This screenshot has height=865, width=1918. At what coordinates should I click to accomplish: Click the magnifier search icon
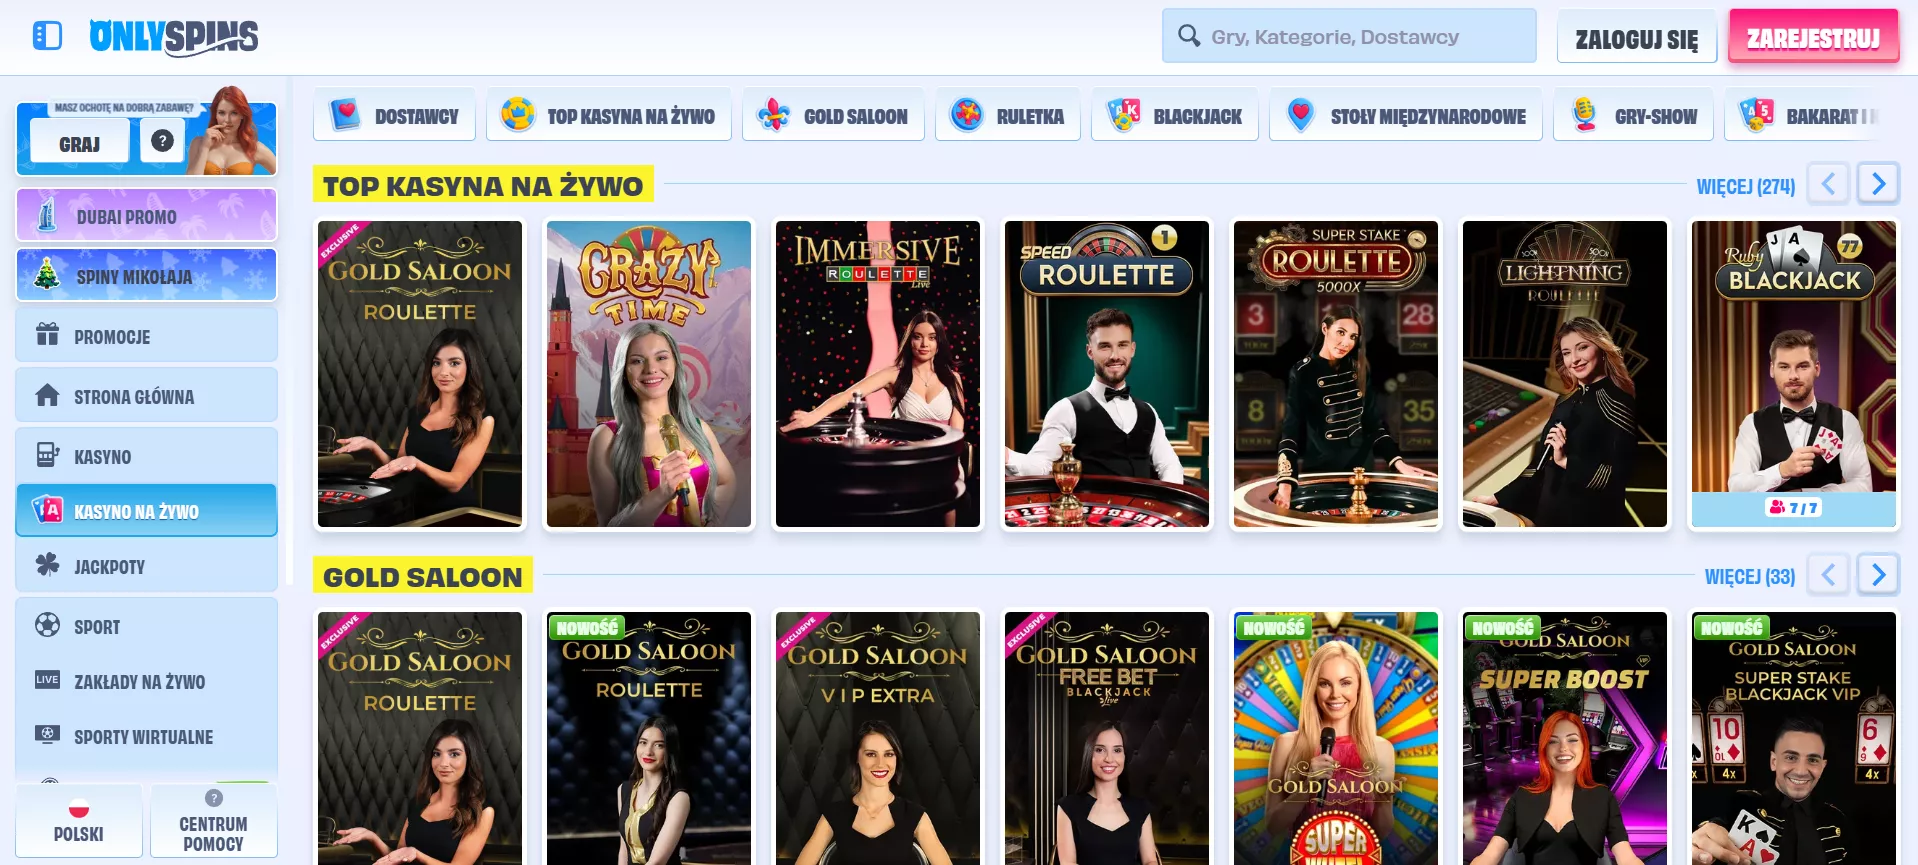[1188, 36]
